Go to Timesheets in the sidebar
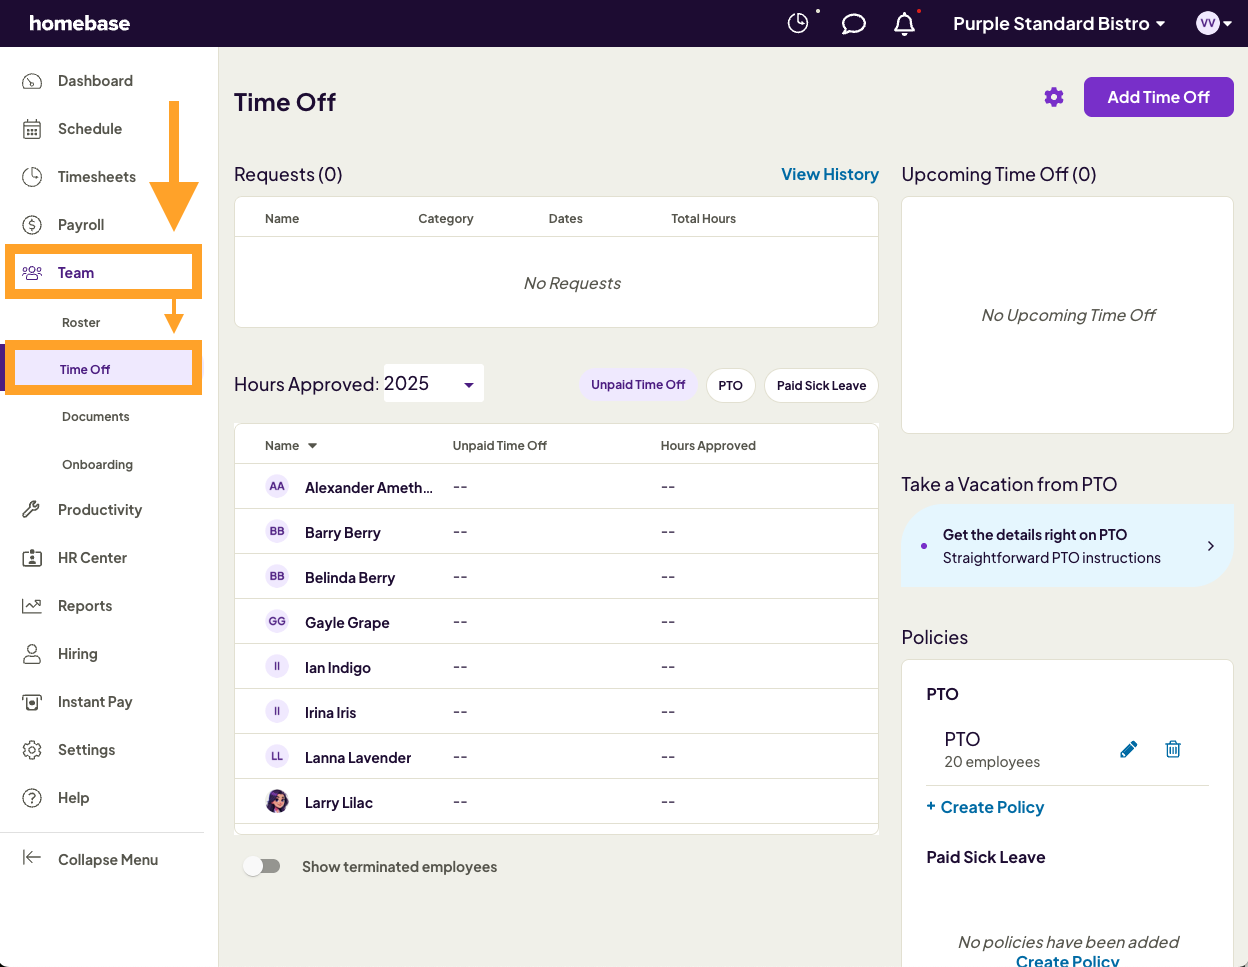 pyautogui.click(x=96, y=177)
